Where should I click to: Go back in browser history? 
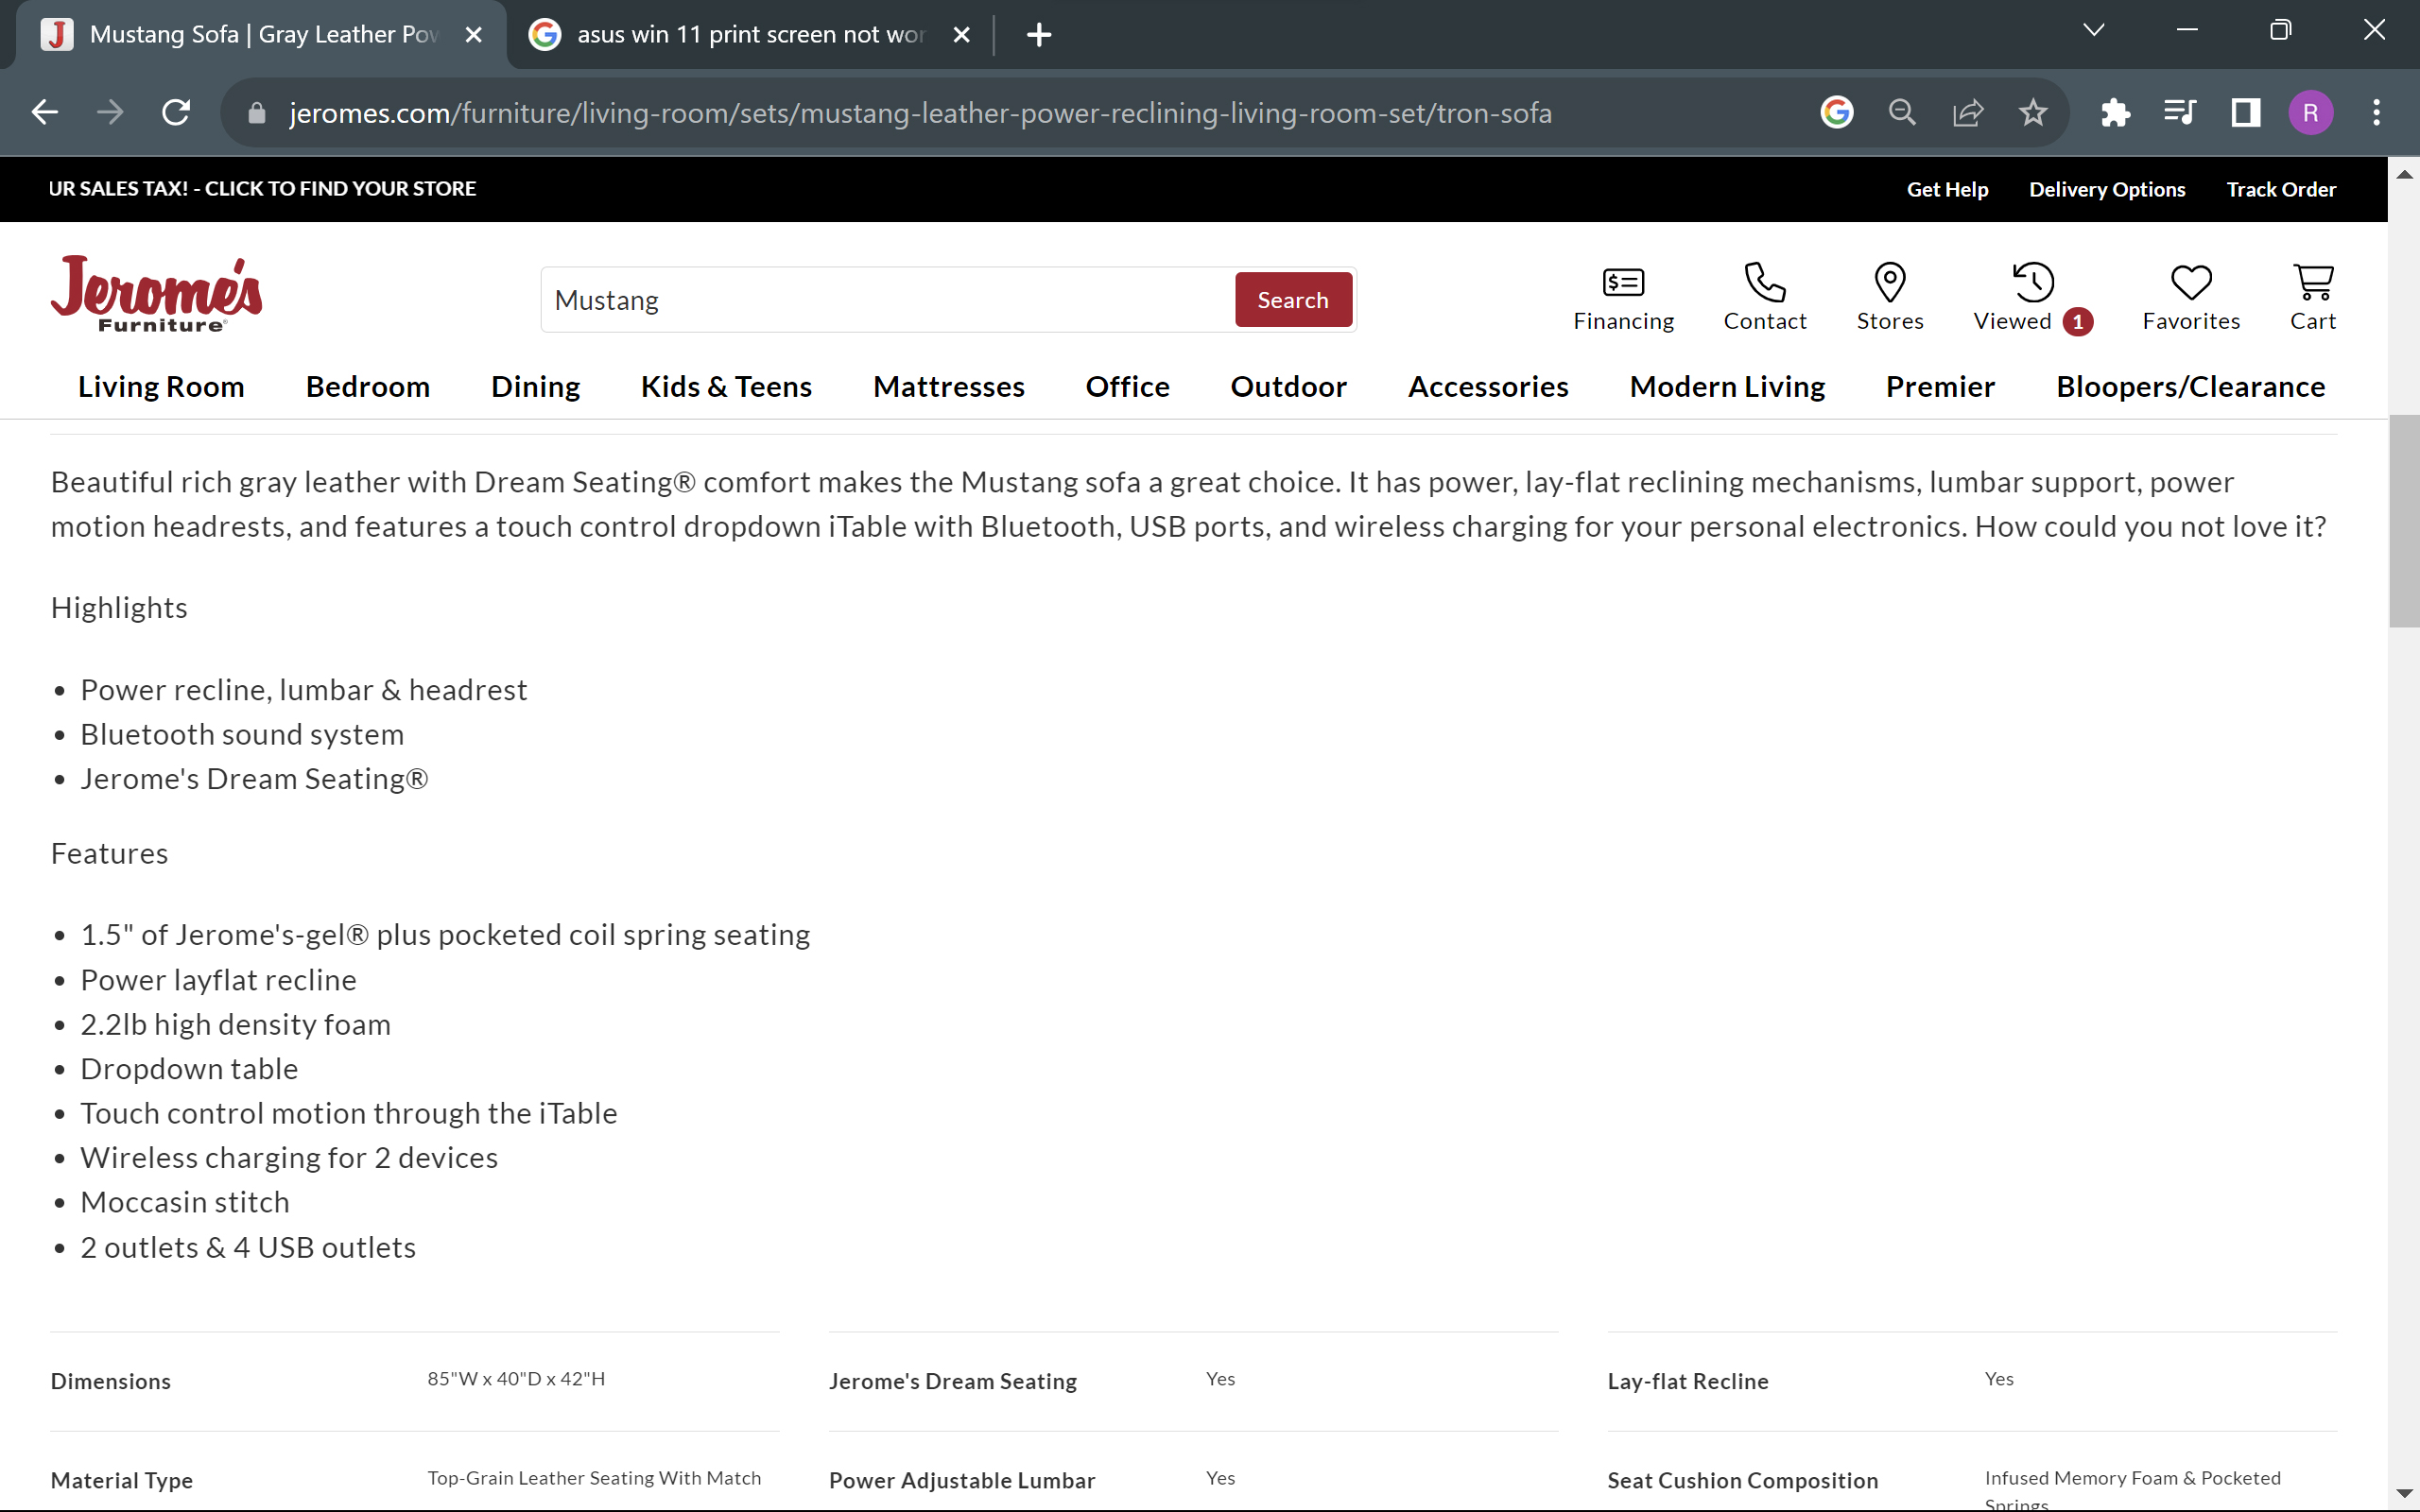point(45,112)
